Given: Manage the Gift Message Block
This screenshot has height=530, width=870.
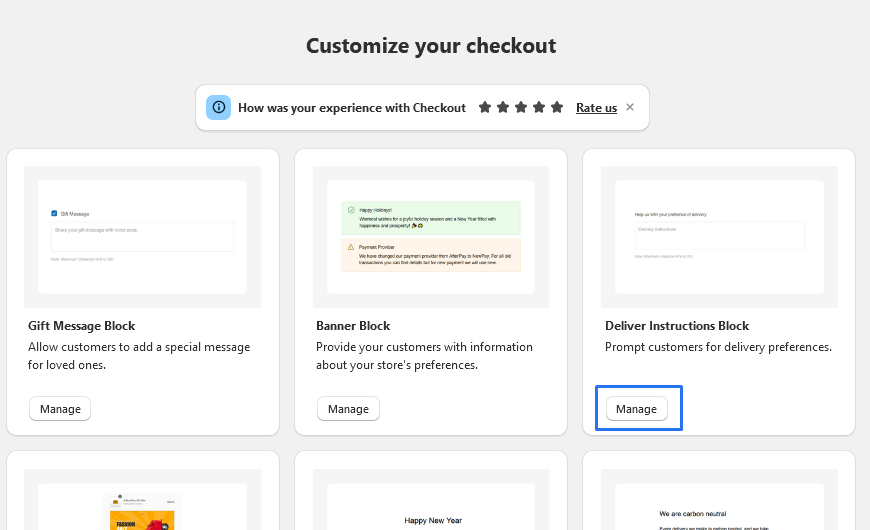Looking at the screenshot, I should (60, 409).
